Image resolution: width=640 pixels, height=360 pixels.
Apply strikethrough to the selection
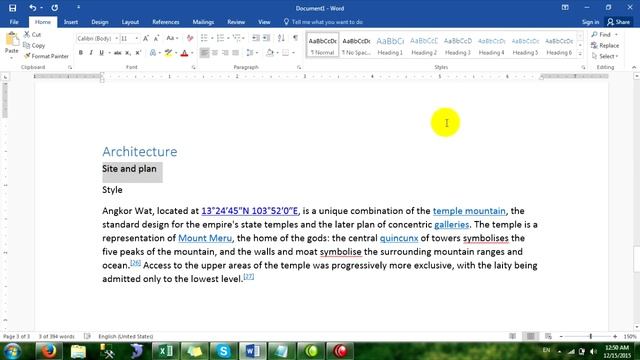(x=118, y=53)
